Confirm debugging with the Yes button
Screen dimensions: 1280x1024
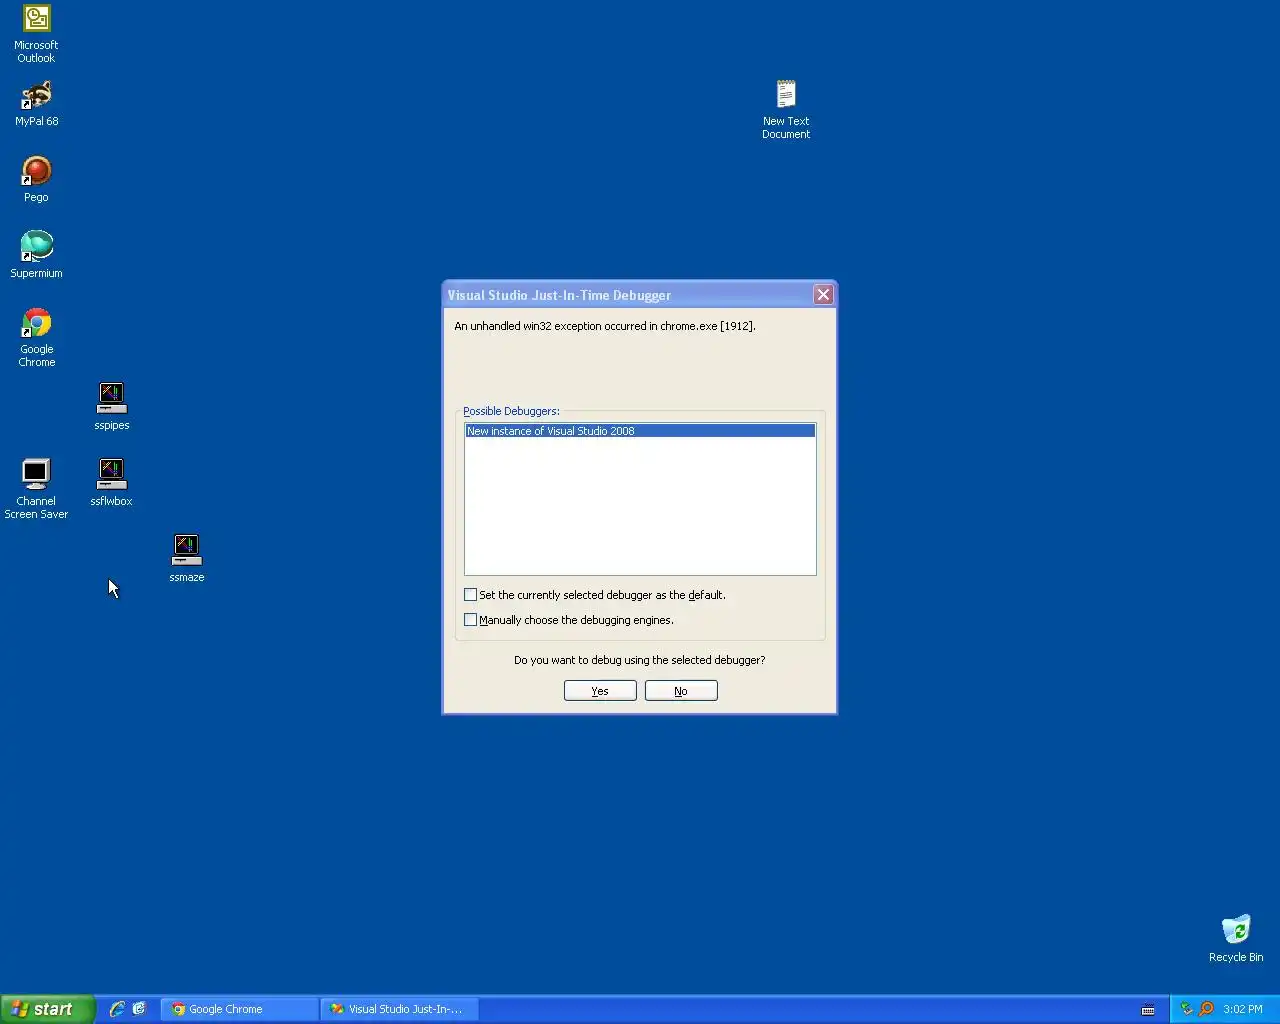(x=600, y=691)
